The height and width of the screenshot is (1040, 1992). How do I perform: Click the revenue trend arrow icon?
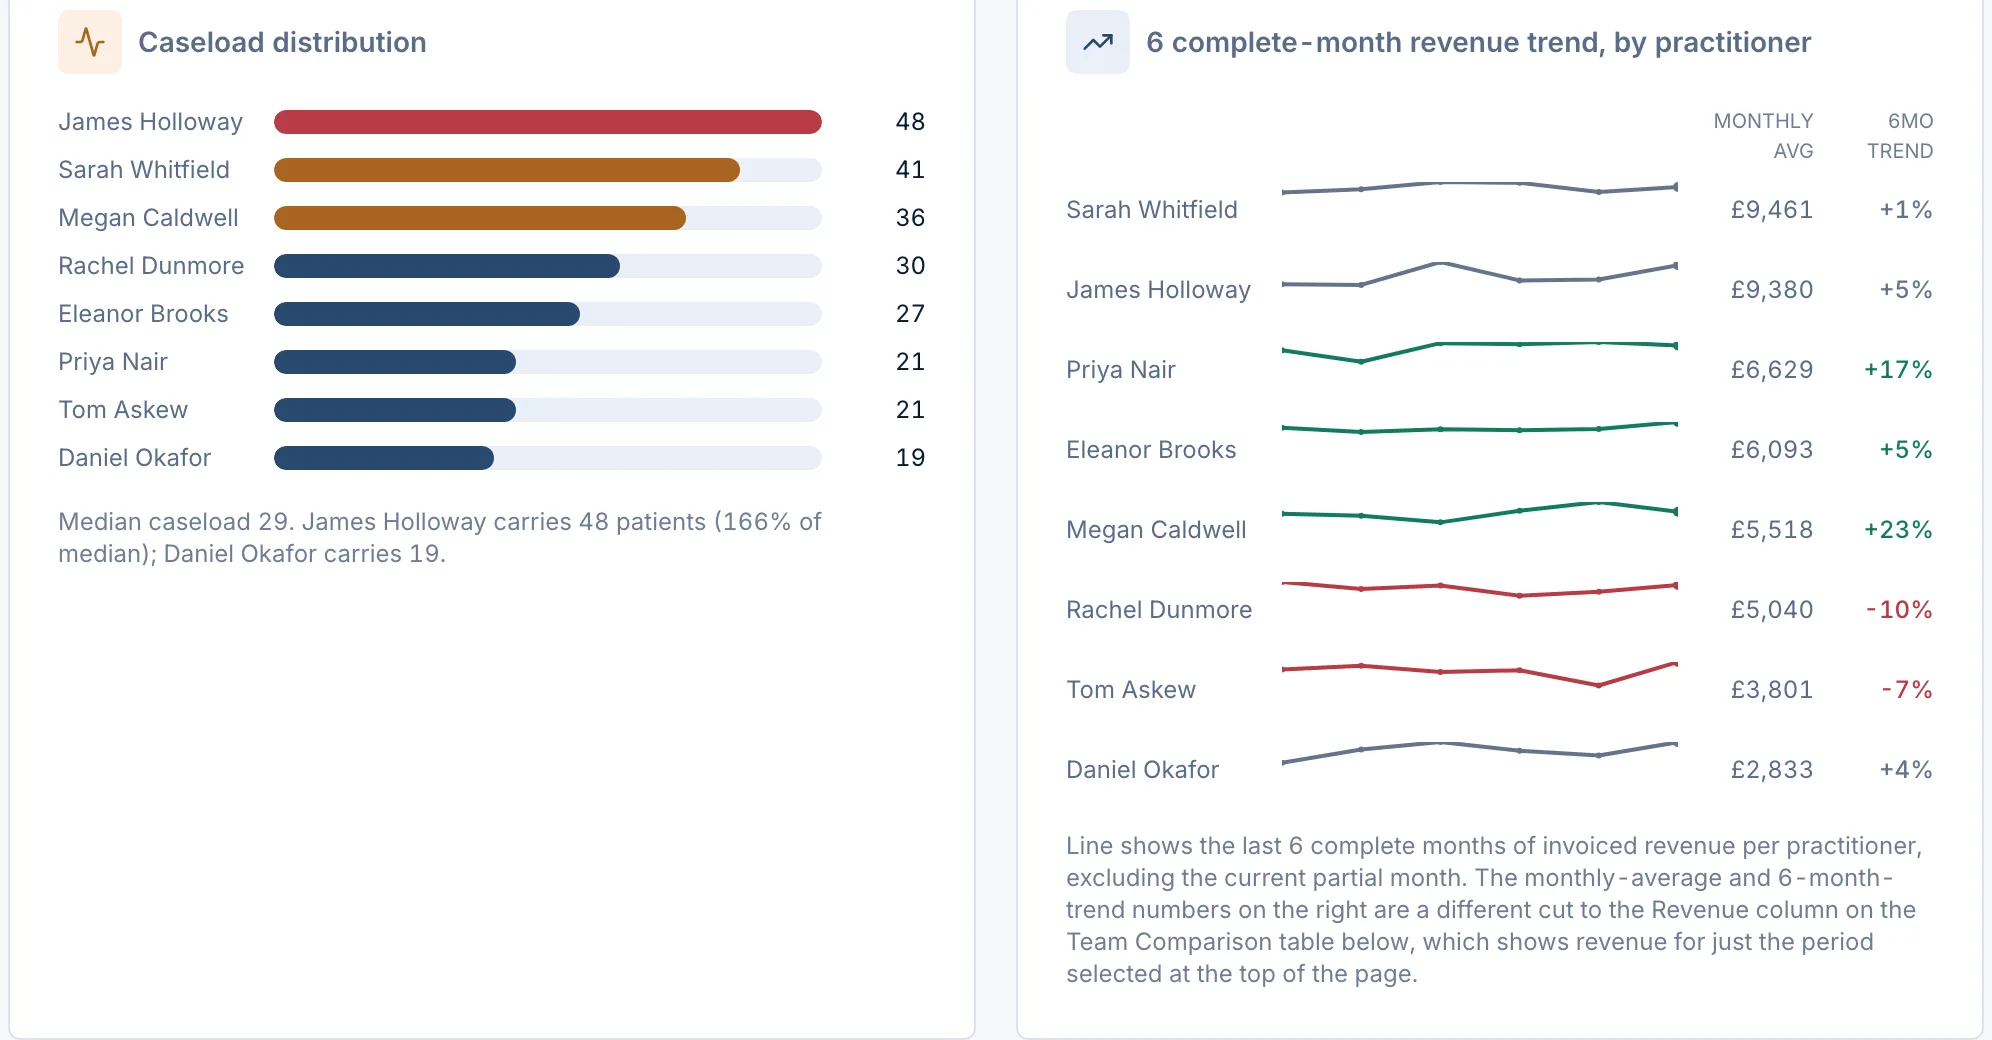click(1098, 42)
